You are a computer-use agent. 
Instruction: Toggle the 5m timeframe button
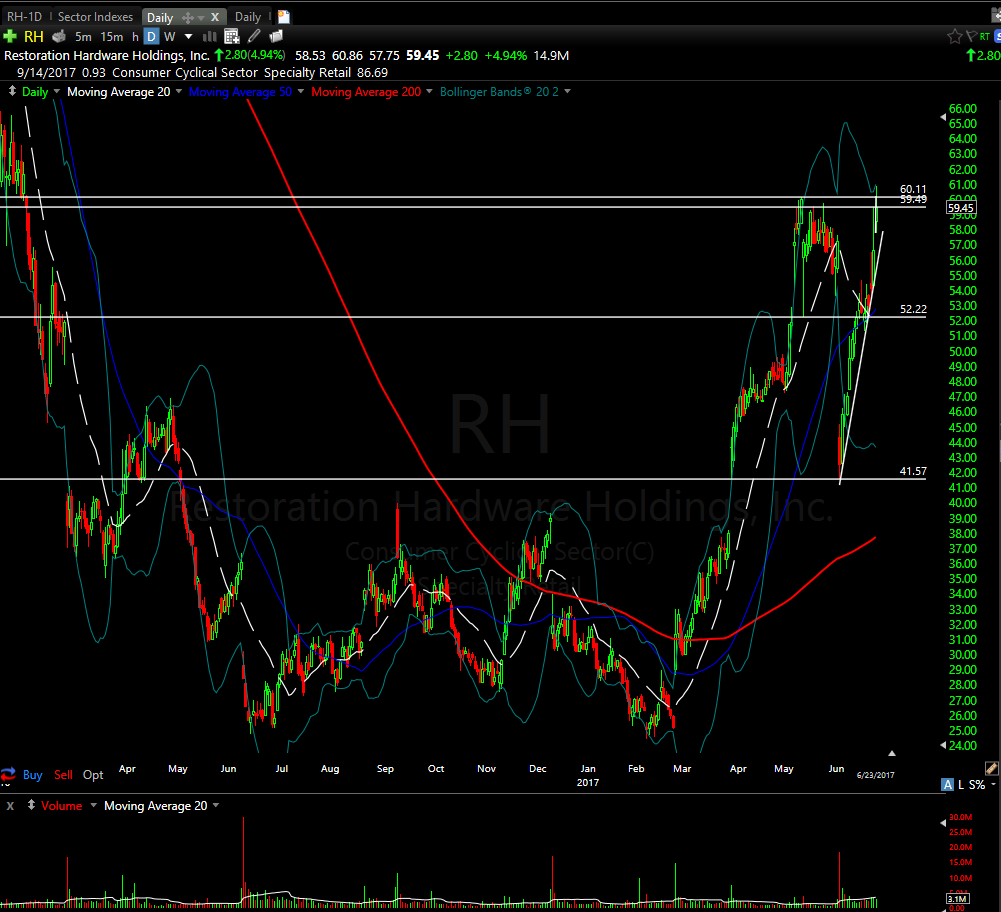point(83,36)
